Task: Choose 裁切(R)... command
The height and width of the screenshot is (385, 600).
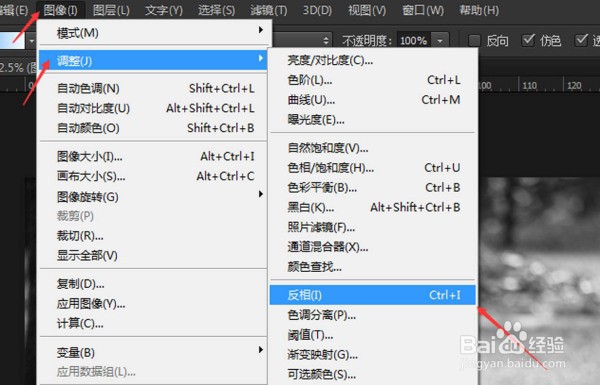Action: 153,235
